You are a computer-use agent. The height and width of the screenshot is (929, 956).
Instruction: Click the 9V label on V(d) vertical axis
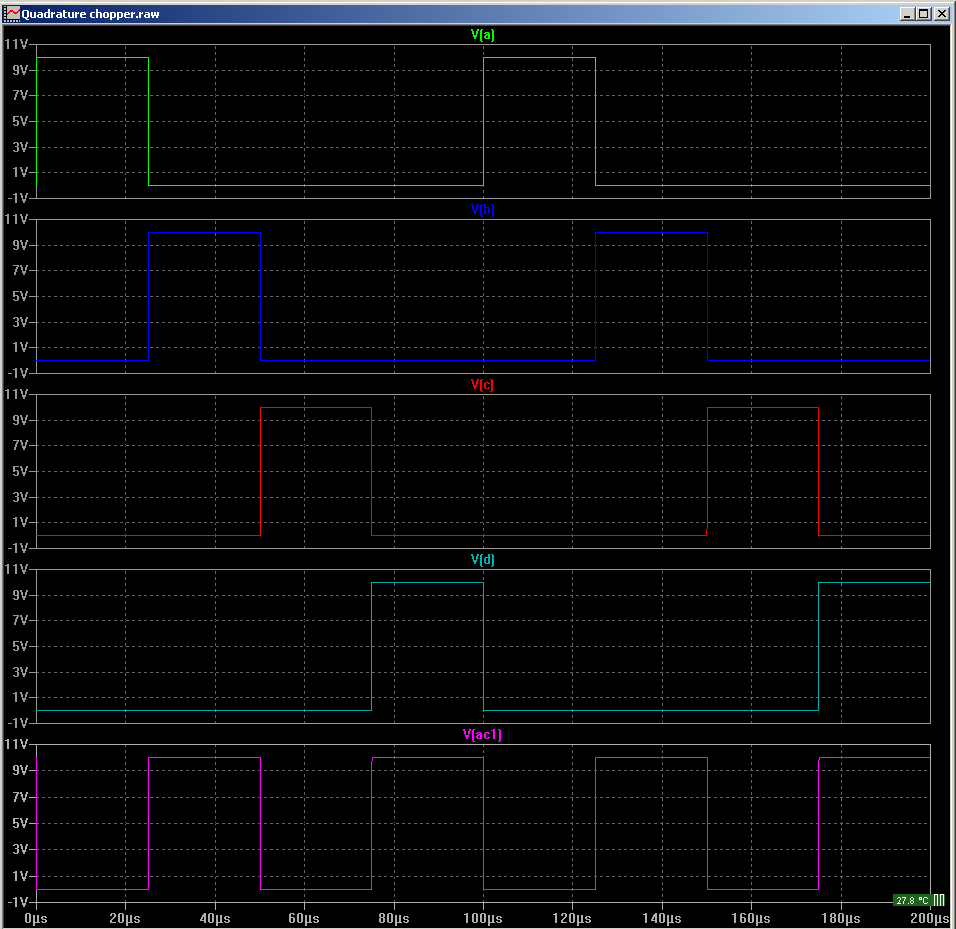coord(19,595)
